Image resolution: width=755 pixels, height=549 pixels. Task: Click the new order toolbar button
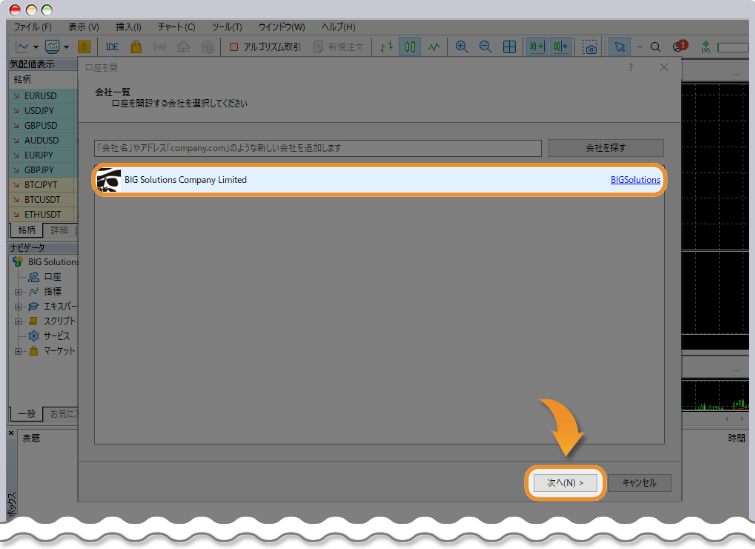point(338,47)
